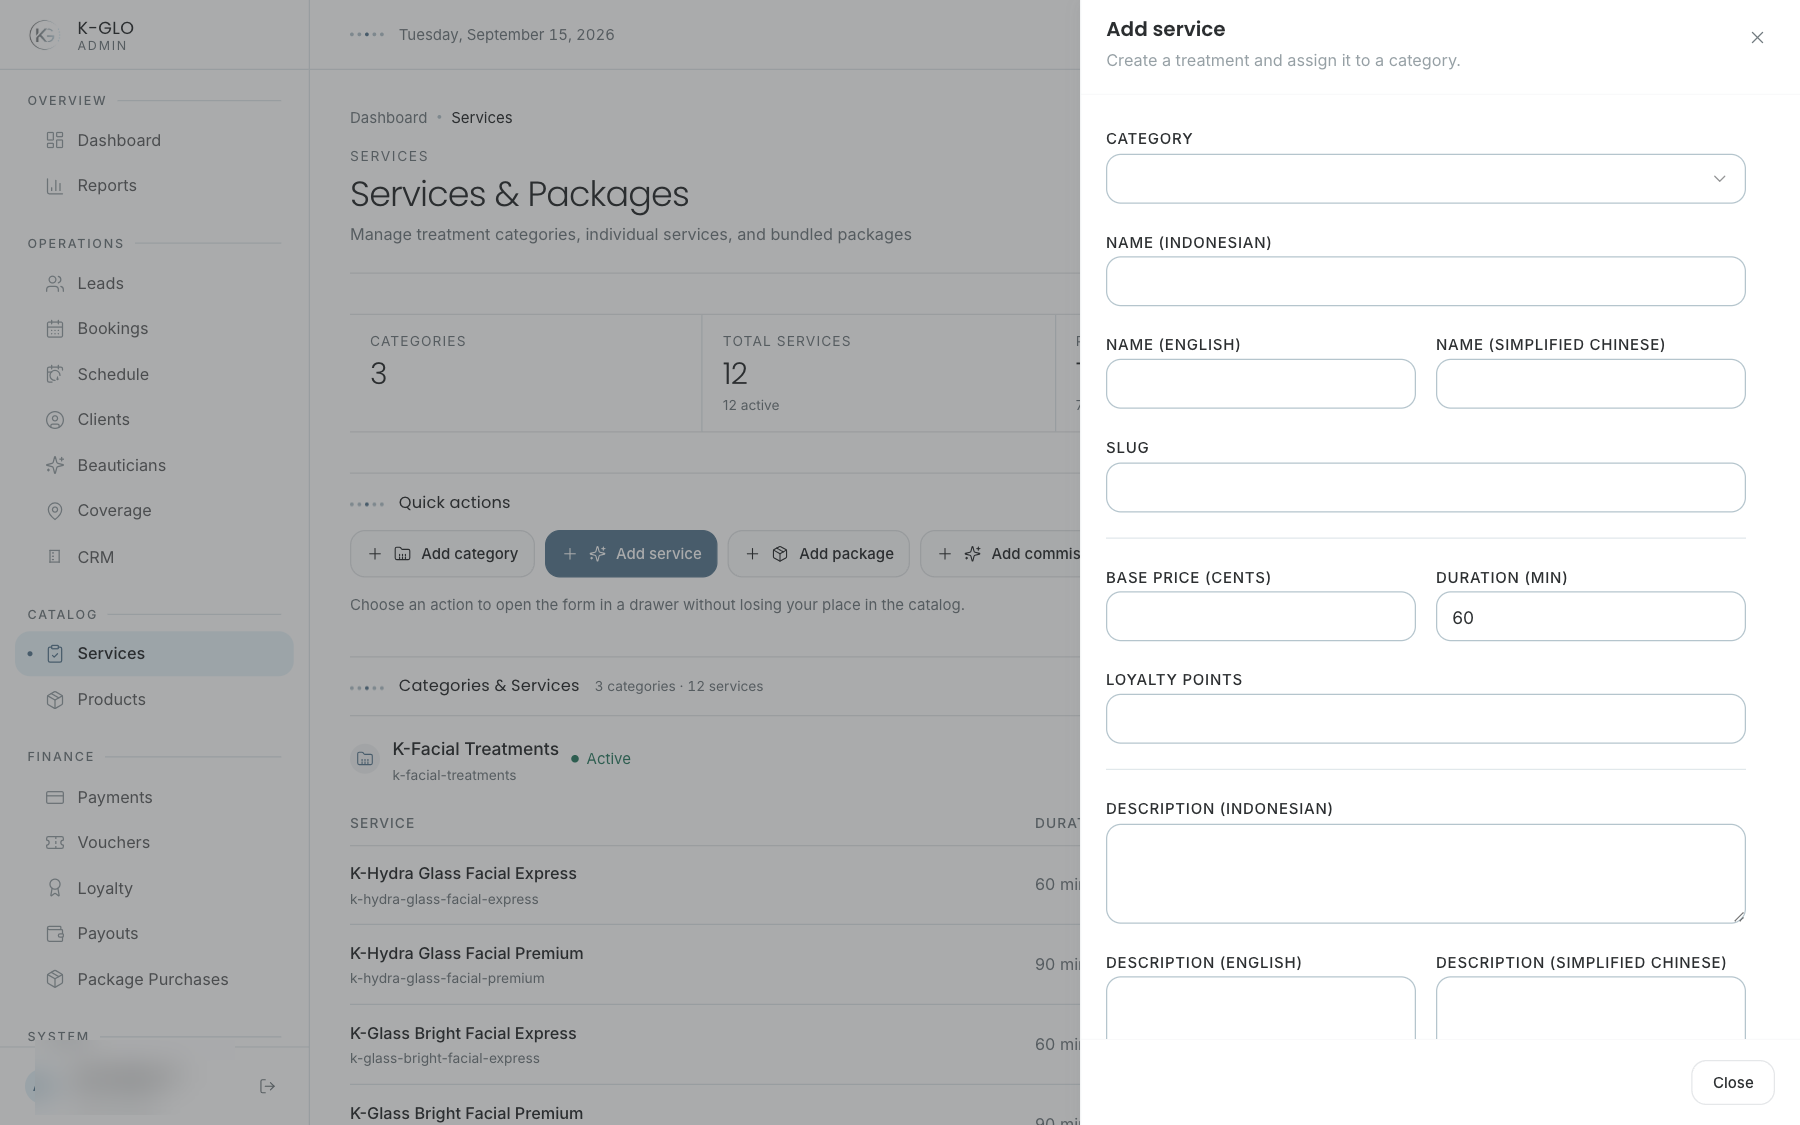Click the Close button in drawer

1732,1083
